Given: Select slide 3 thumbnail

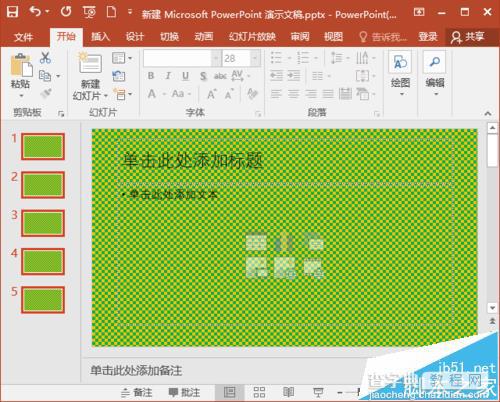Looking at the screenshot, I should tap(43, 223).
